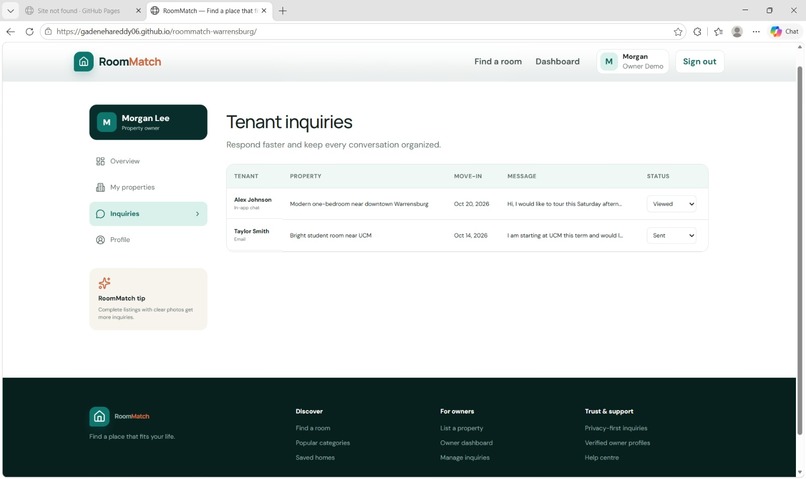
Task: Click the RoomMatch house logo icon in header
Action: 84,62
